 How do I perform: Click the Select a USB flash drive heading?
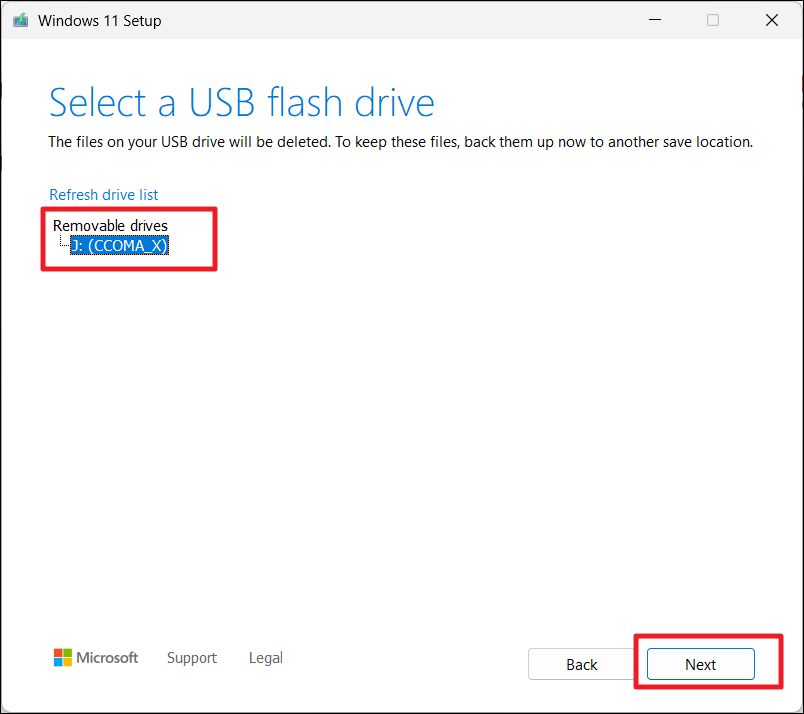[x=242, y=103]
